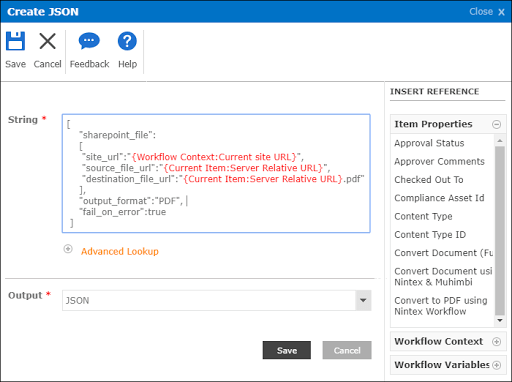Select Convert to PDF using Nintex Workflow
Screen dimensions: 512x382
point(441,306)
